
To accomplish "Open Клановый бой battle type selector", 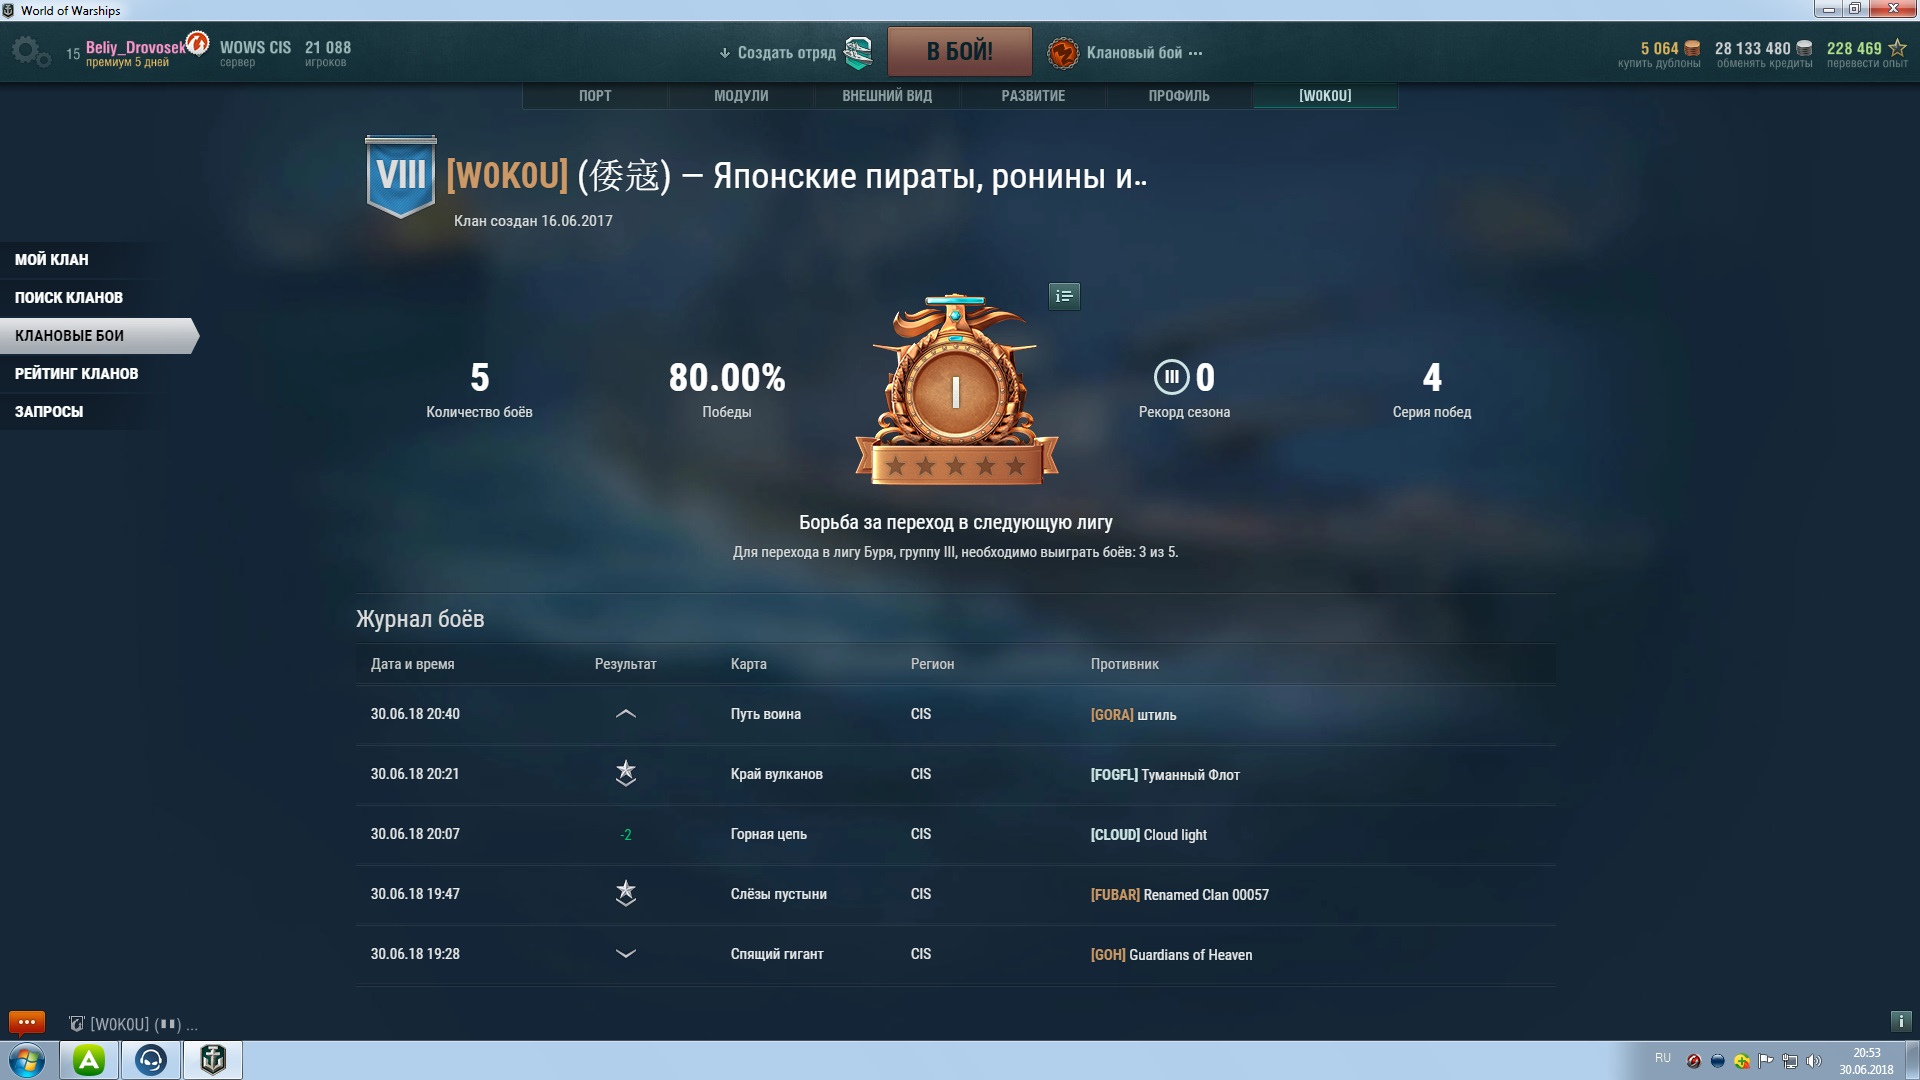I will pos(1144,53).
